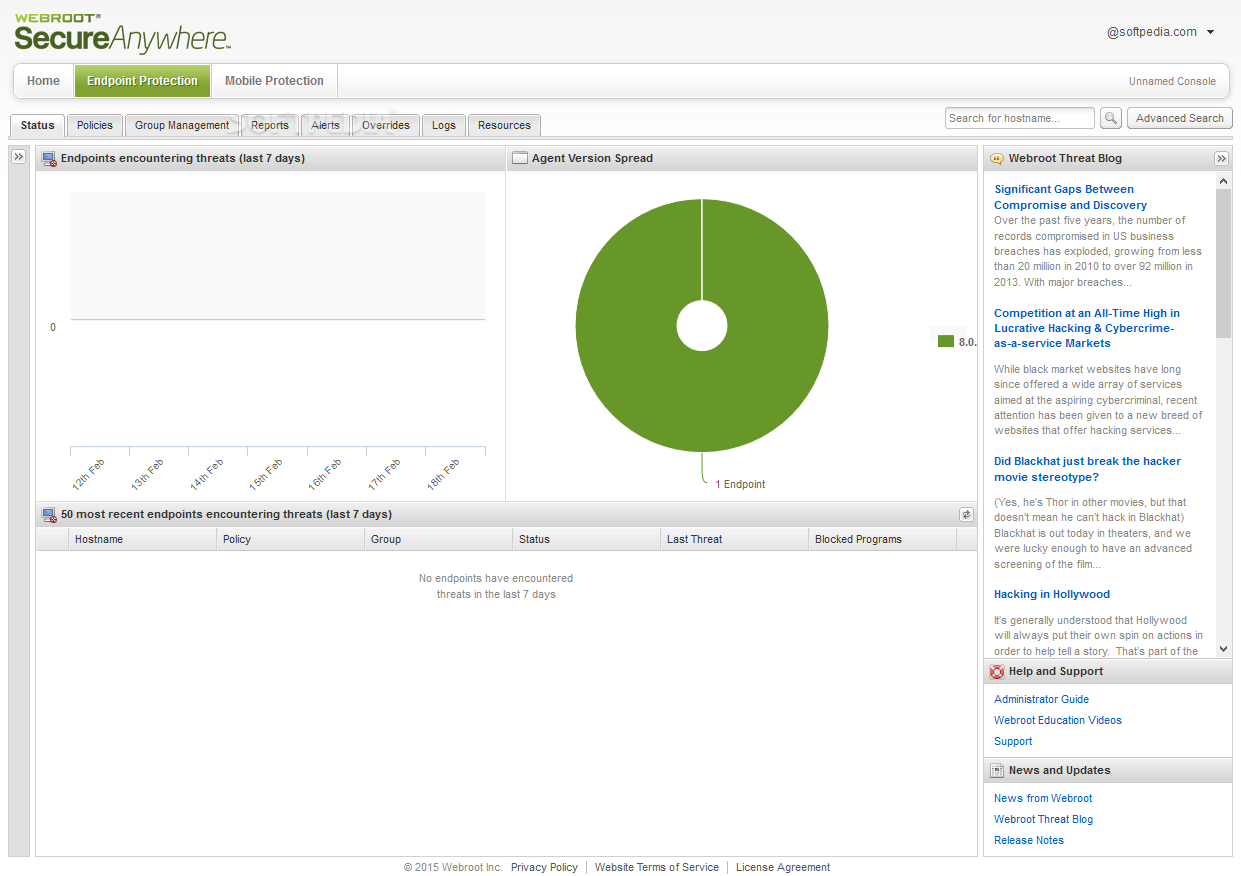Click the News and Updates newspaper icon
The width and height of the screenshot is (1241, 876).
click(x=997, y=771)
